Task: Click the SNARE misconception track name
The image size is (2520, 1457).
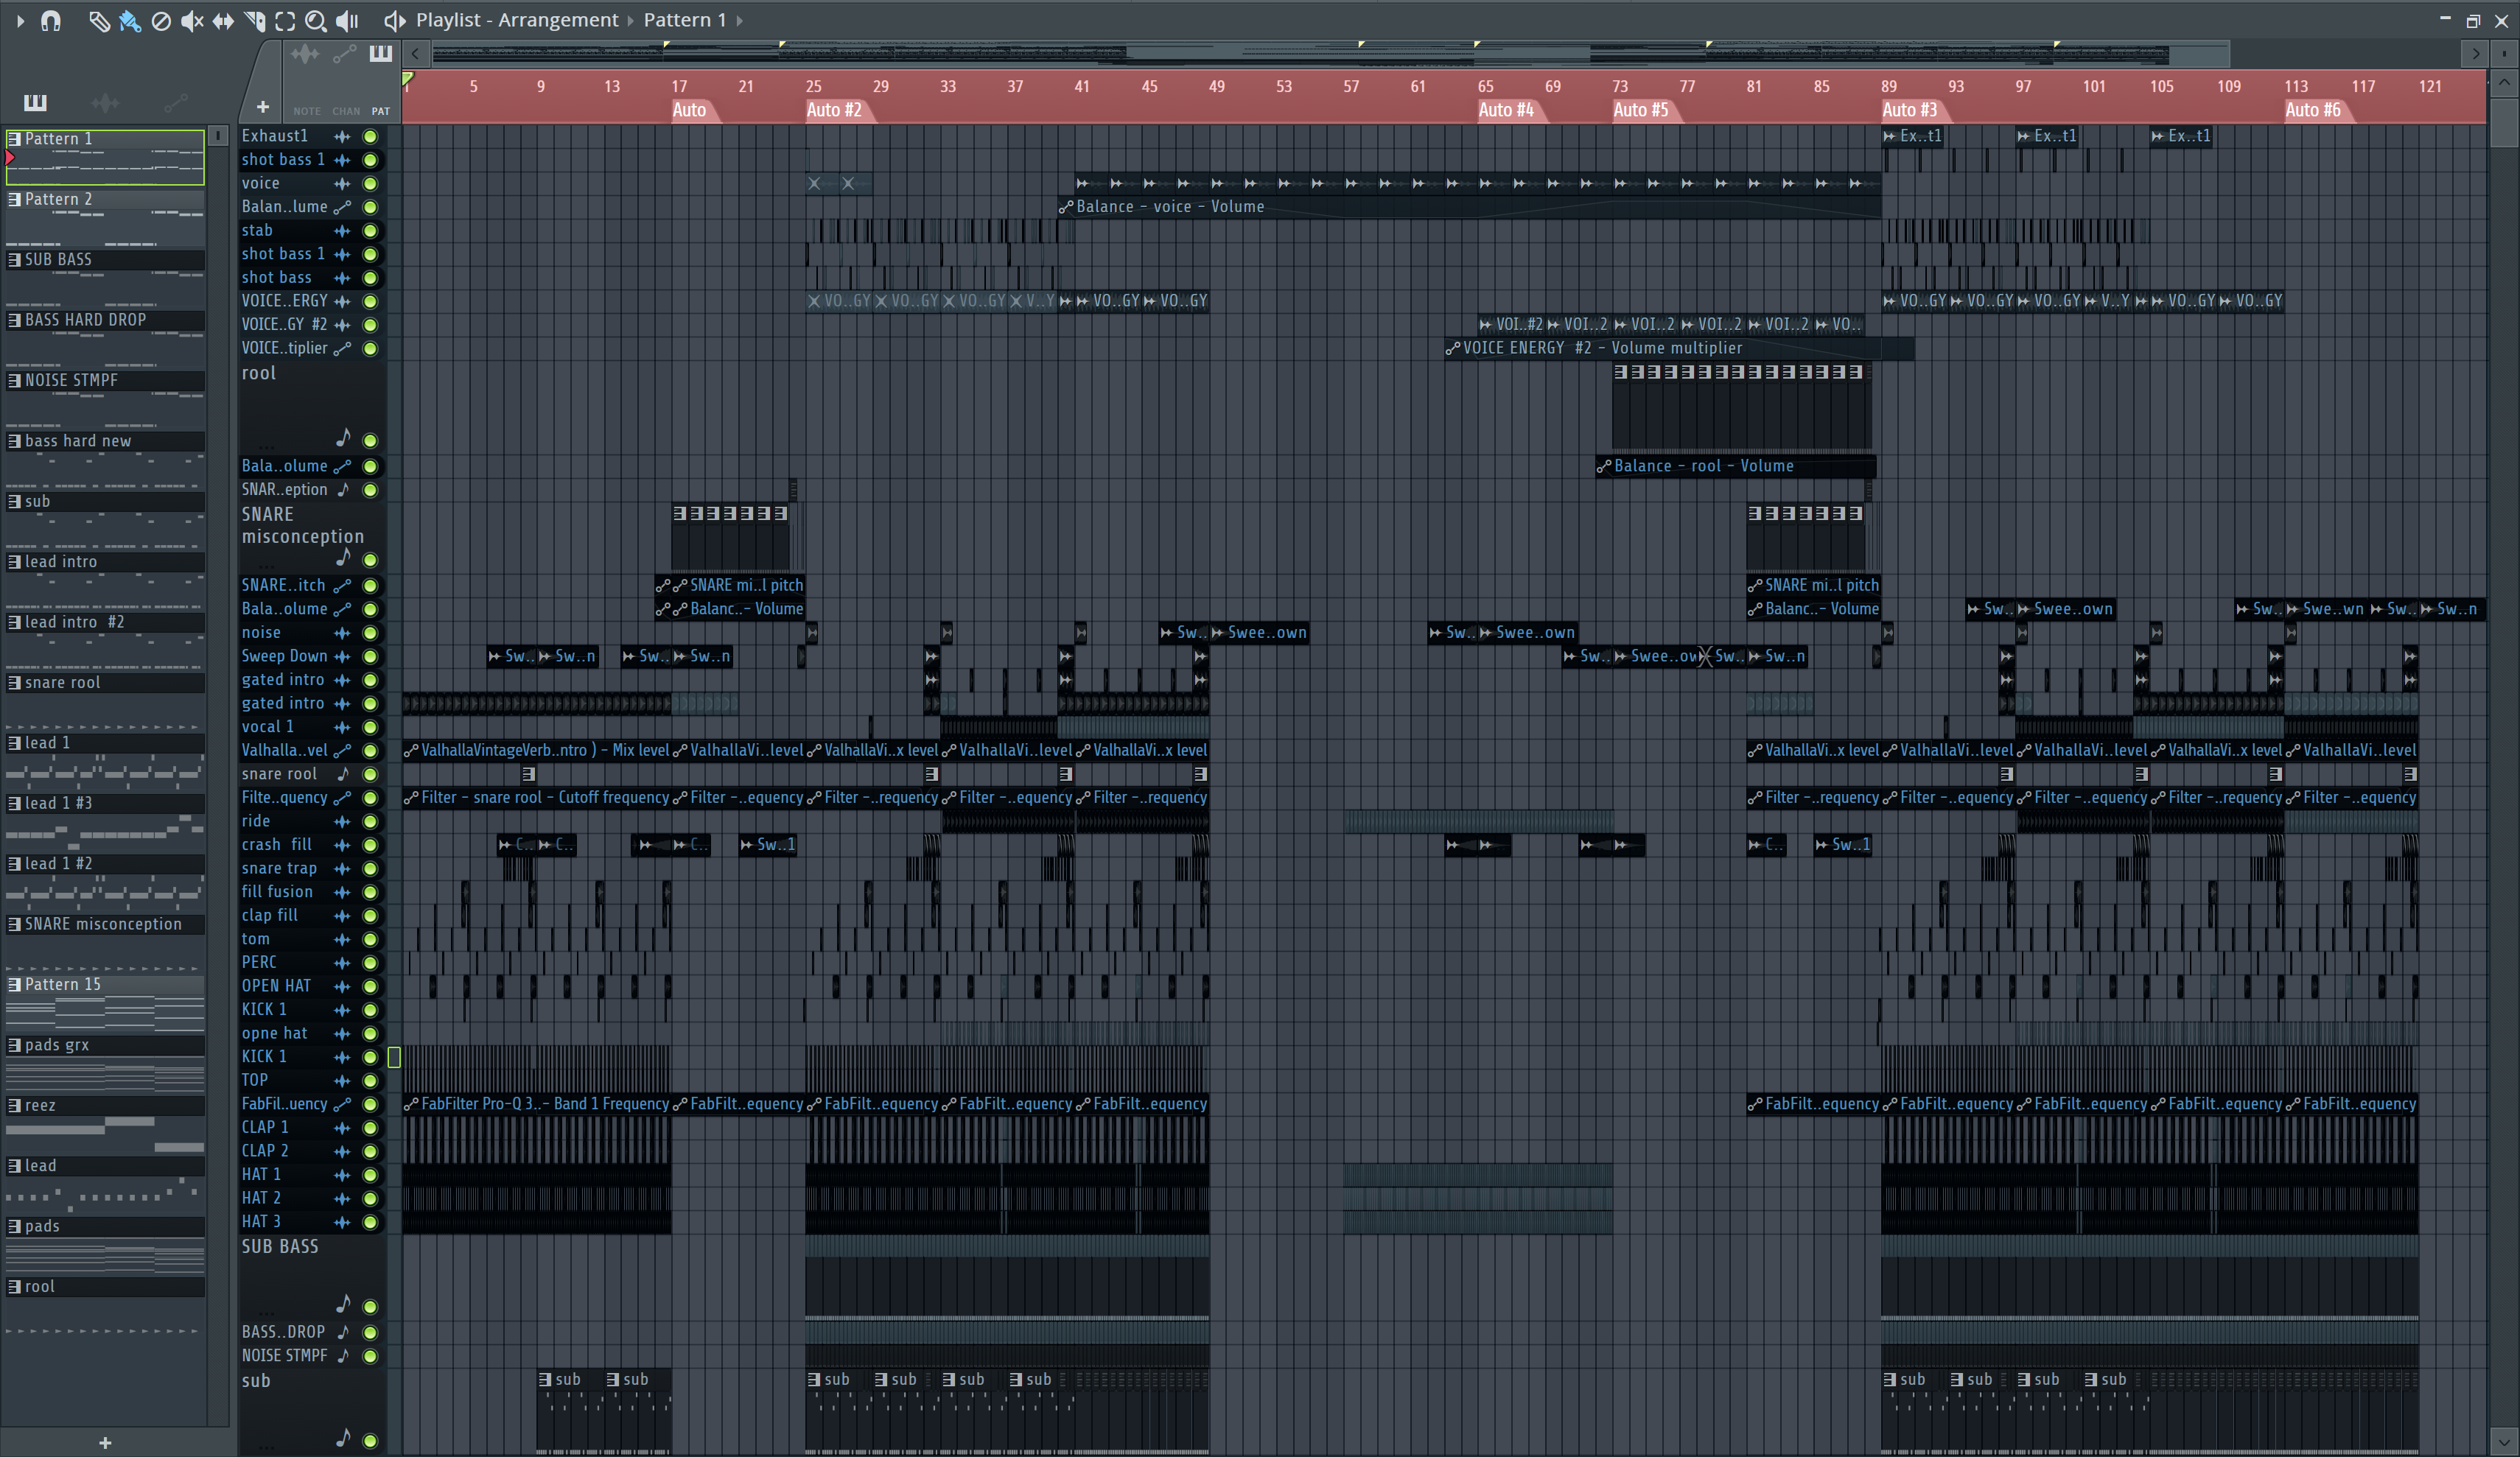Action: (302, 525)
